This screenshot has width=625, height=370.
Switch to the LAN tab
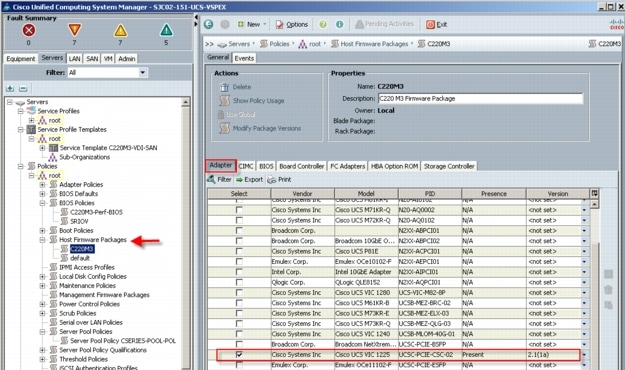coord(75,59)
